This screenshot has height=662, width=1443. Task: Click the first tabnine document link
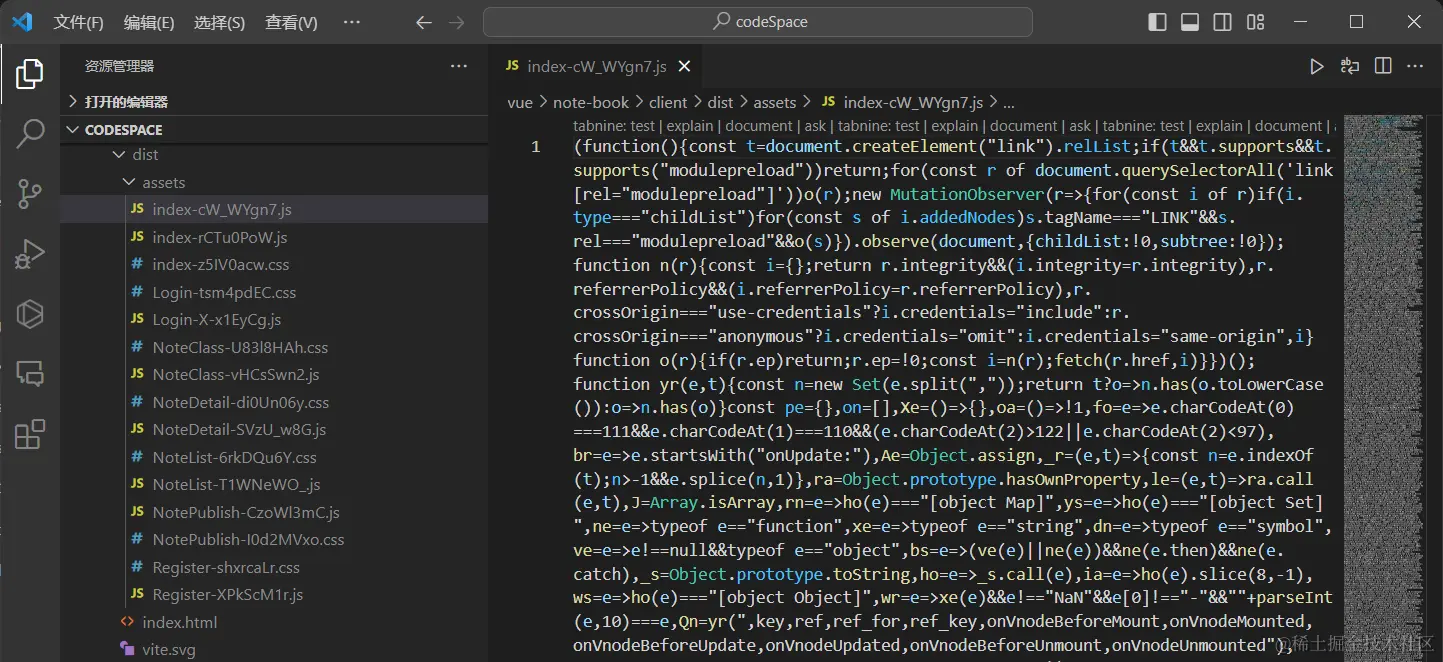[x=758, y=126]
